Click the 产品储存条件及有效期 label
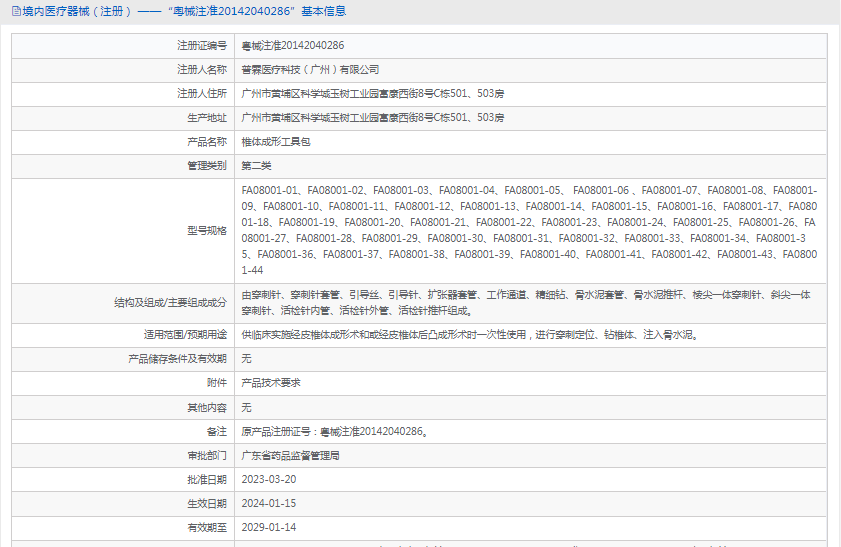Viewport: 841px width, 547px height. pyautogui.click(x=178, y=359)
